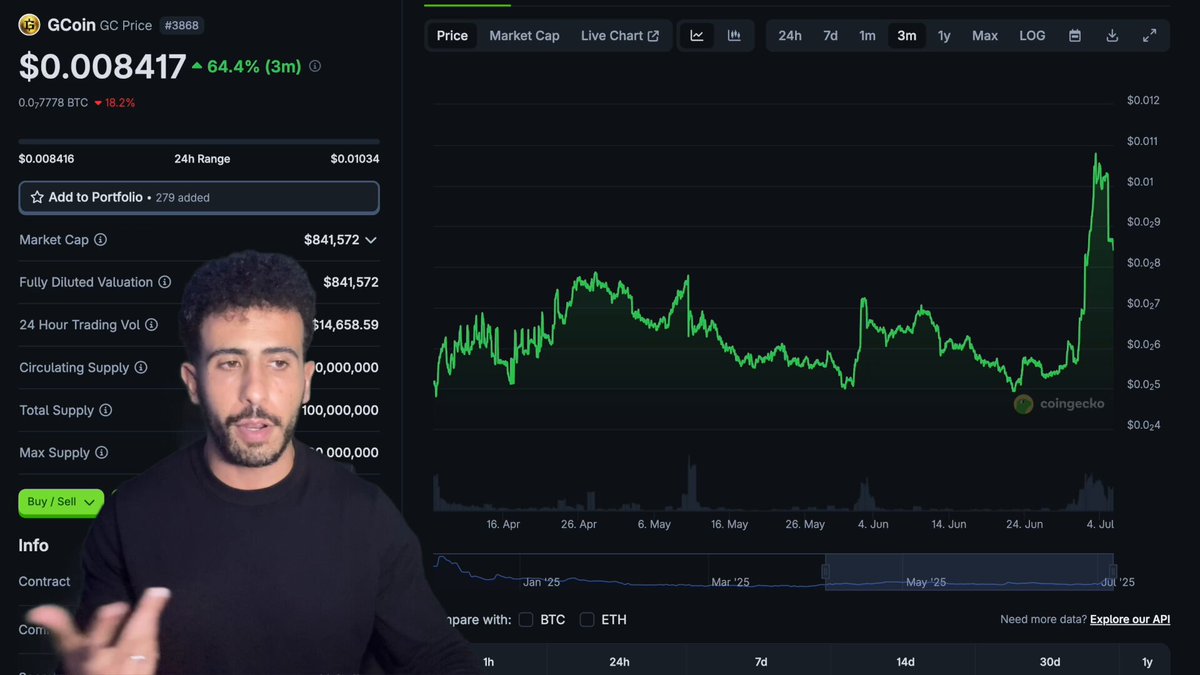Click the left handle of range navigator
Image resolution: width=1200 pixels, height=675 pixels.
click(x=826, y=571)
